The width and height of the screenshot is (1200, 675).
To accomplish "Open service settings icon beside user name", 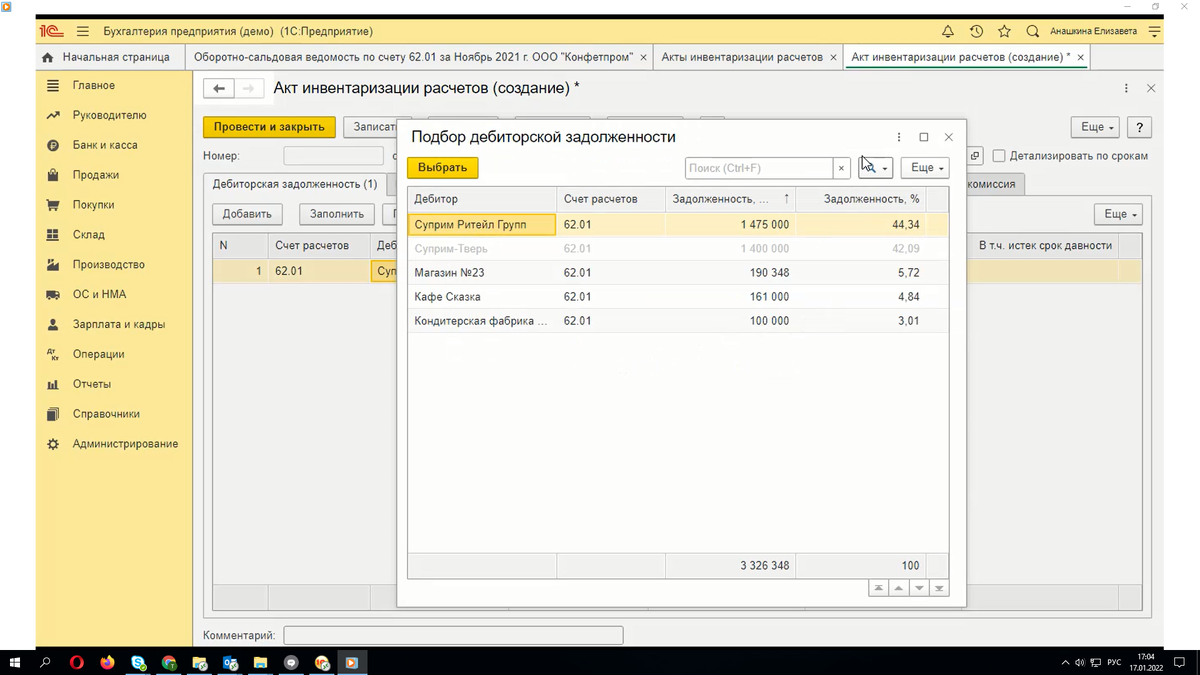I will tap(1155, 31).
